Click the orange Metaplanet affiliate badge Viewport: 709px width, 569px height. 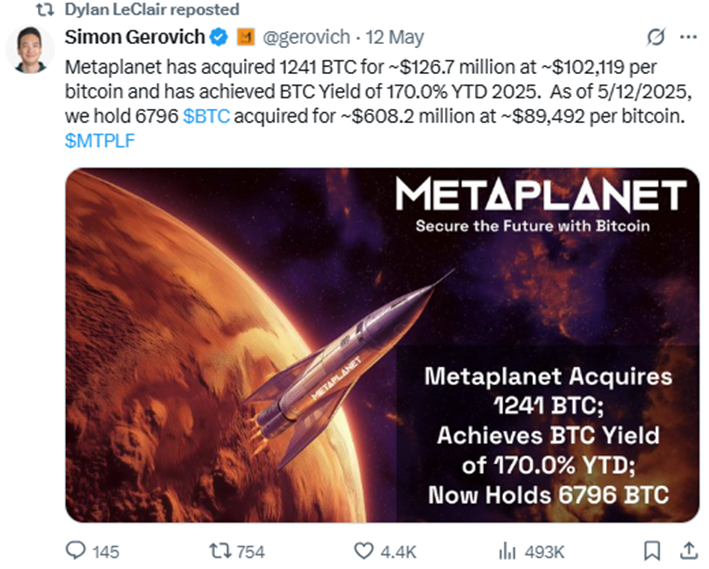[x=246, y=37]
